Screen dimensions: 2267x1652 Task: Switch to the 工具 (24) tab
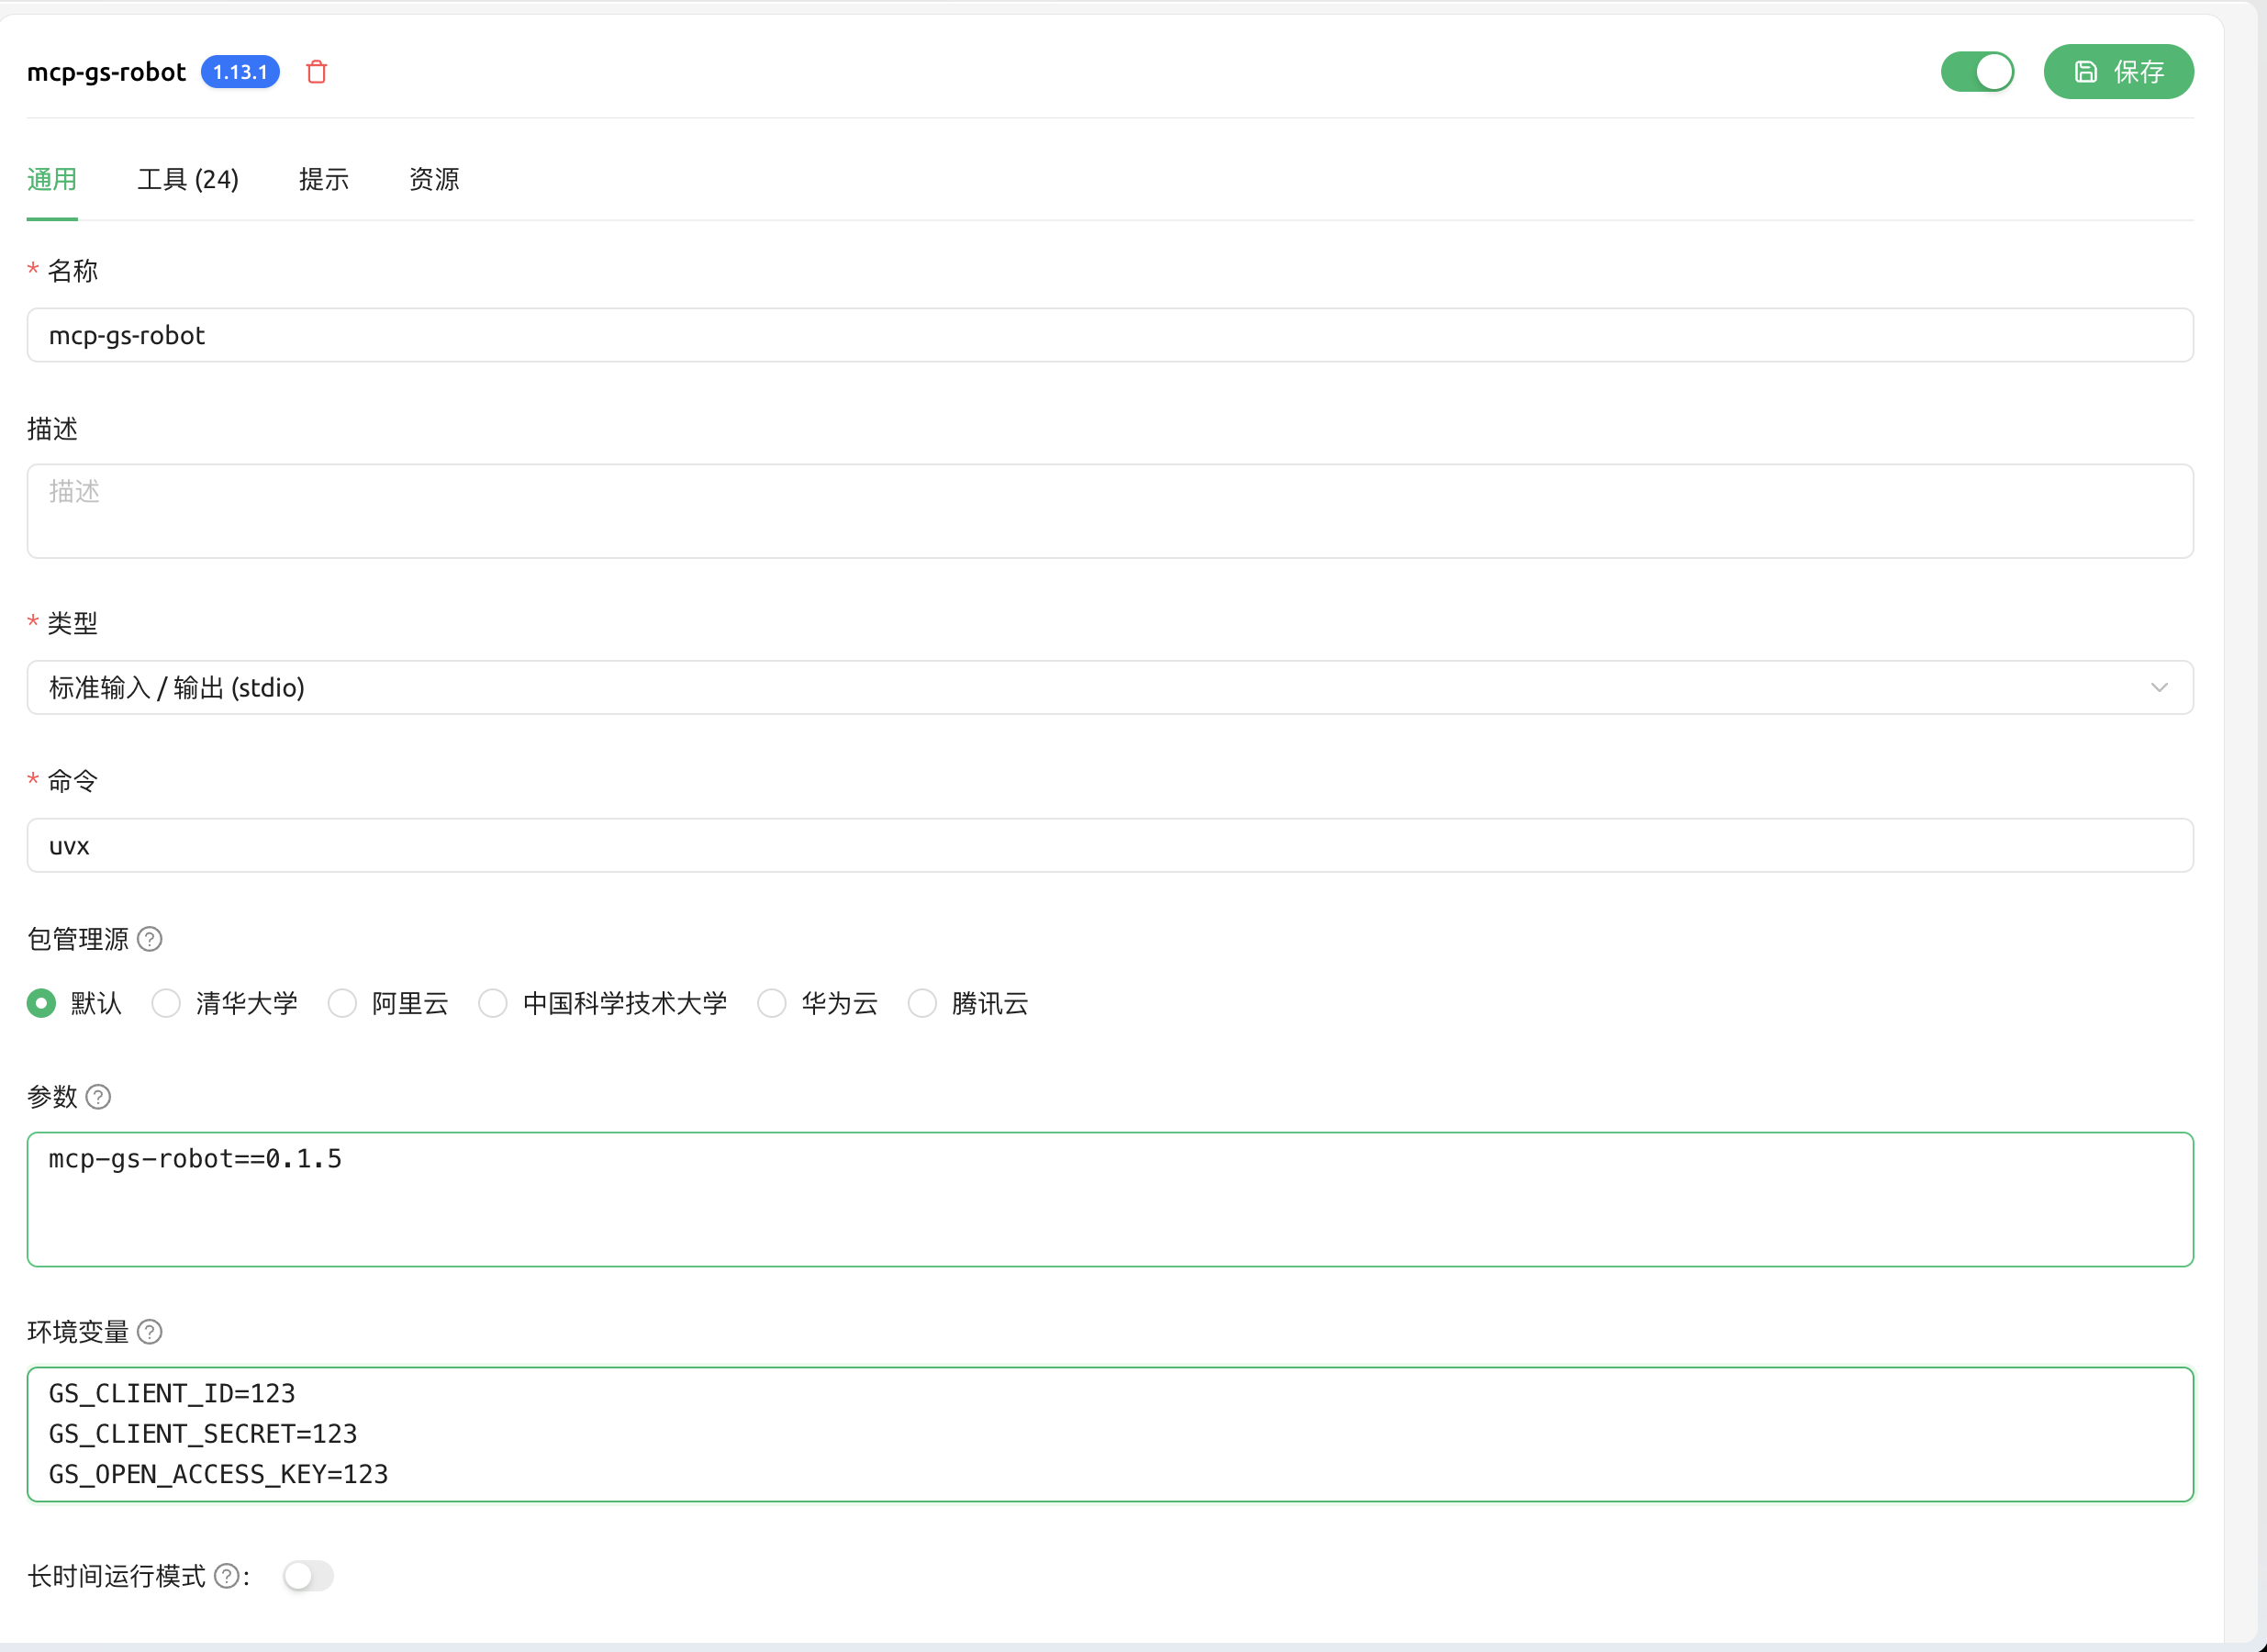click(188, 179)
